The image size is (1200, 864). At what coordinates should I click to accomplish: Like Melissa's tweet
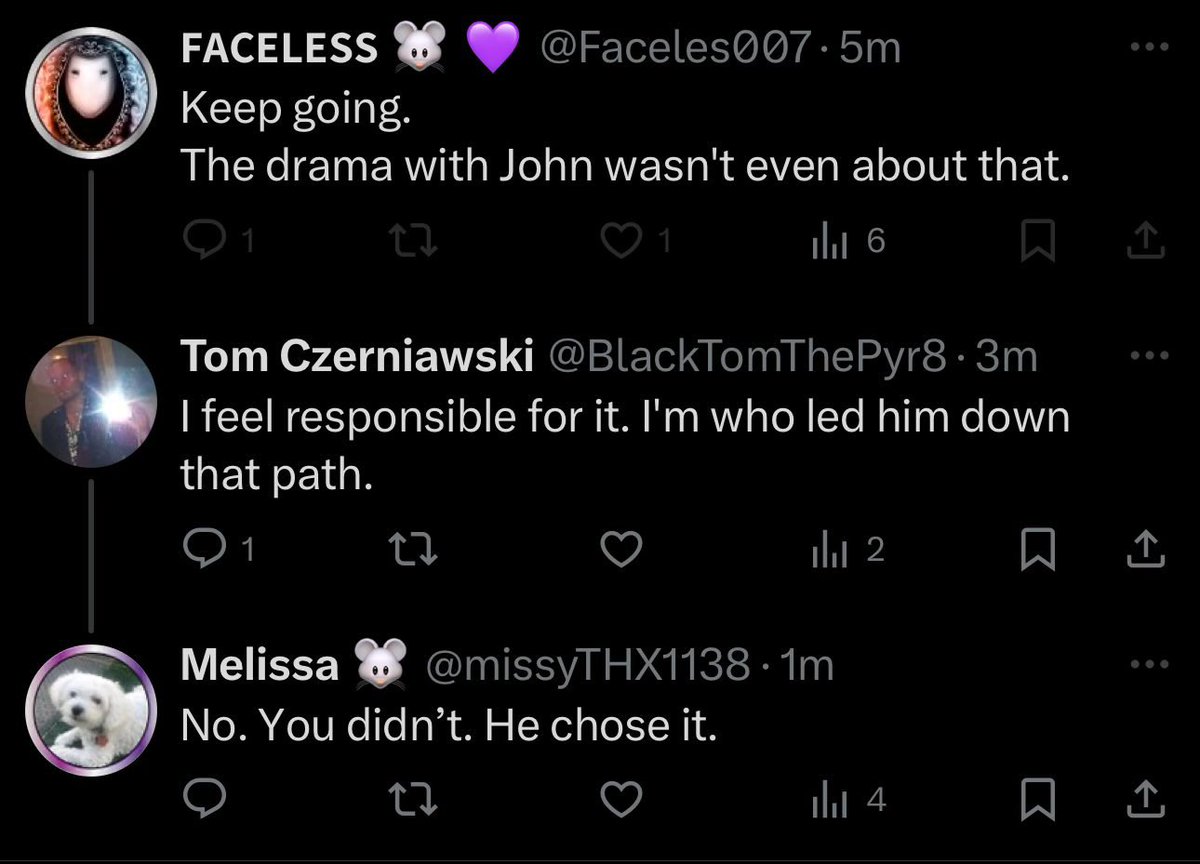point(624,798)
